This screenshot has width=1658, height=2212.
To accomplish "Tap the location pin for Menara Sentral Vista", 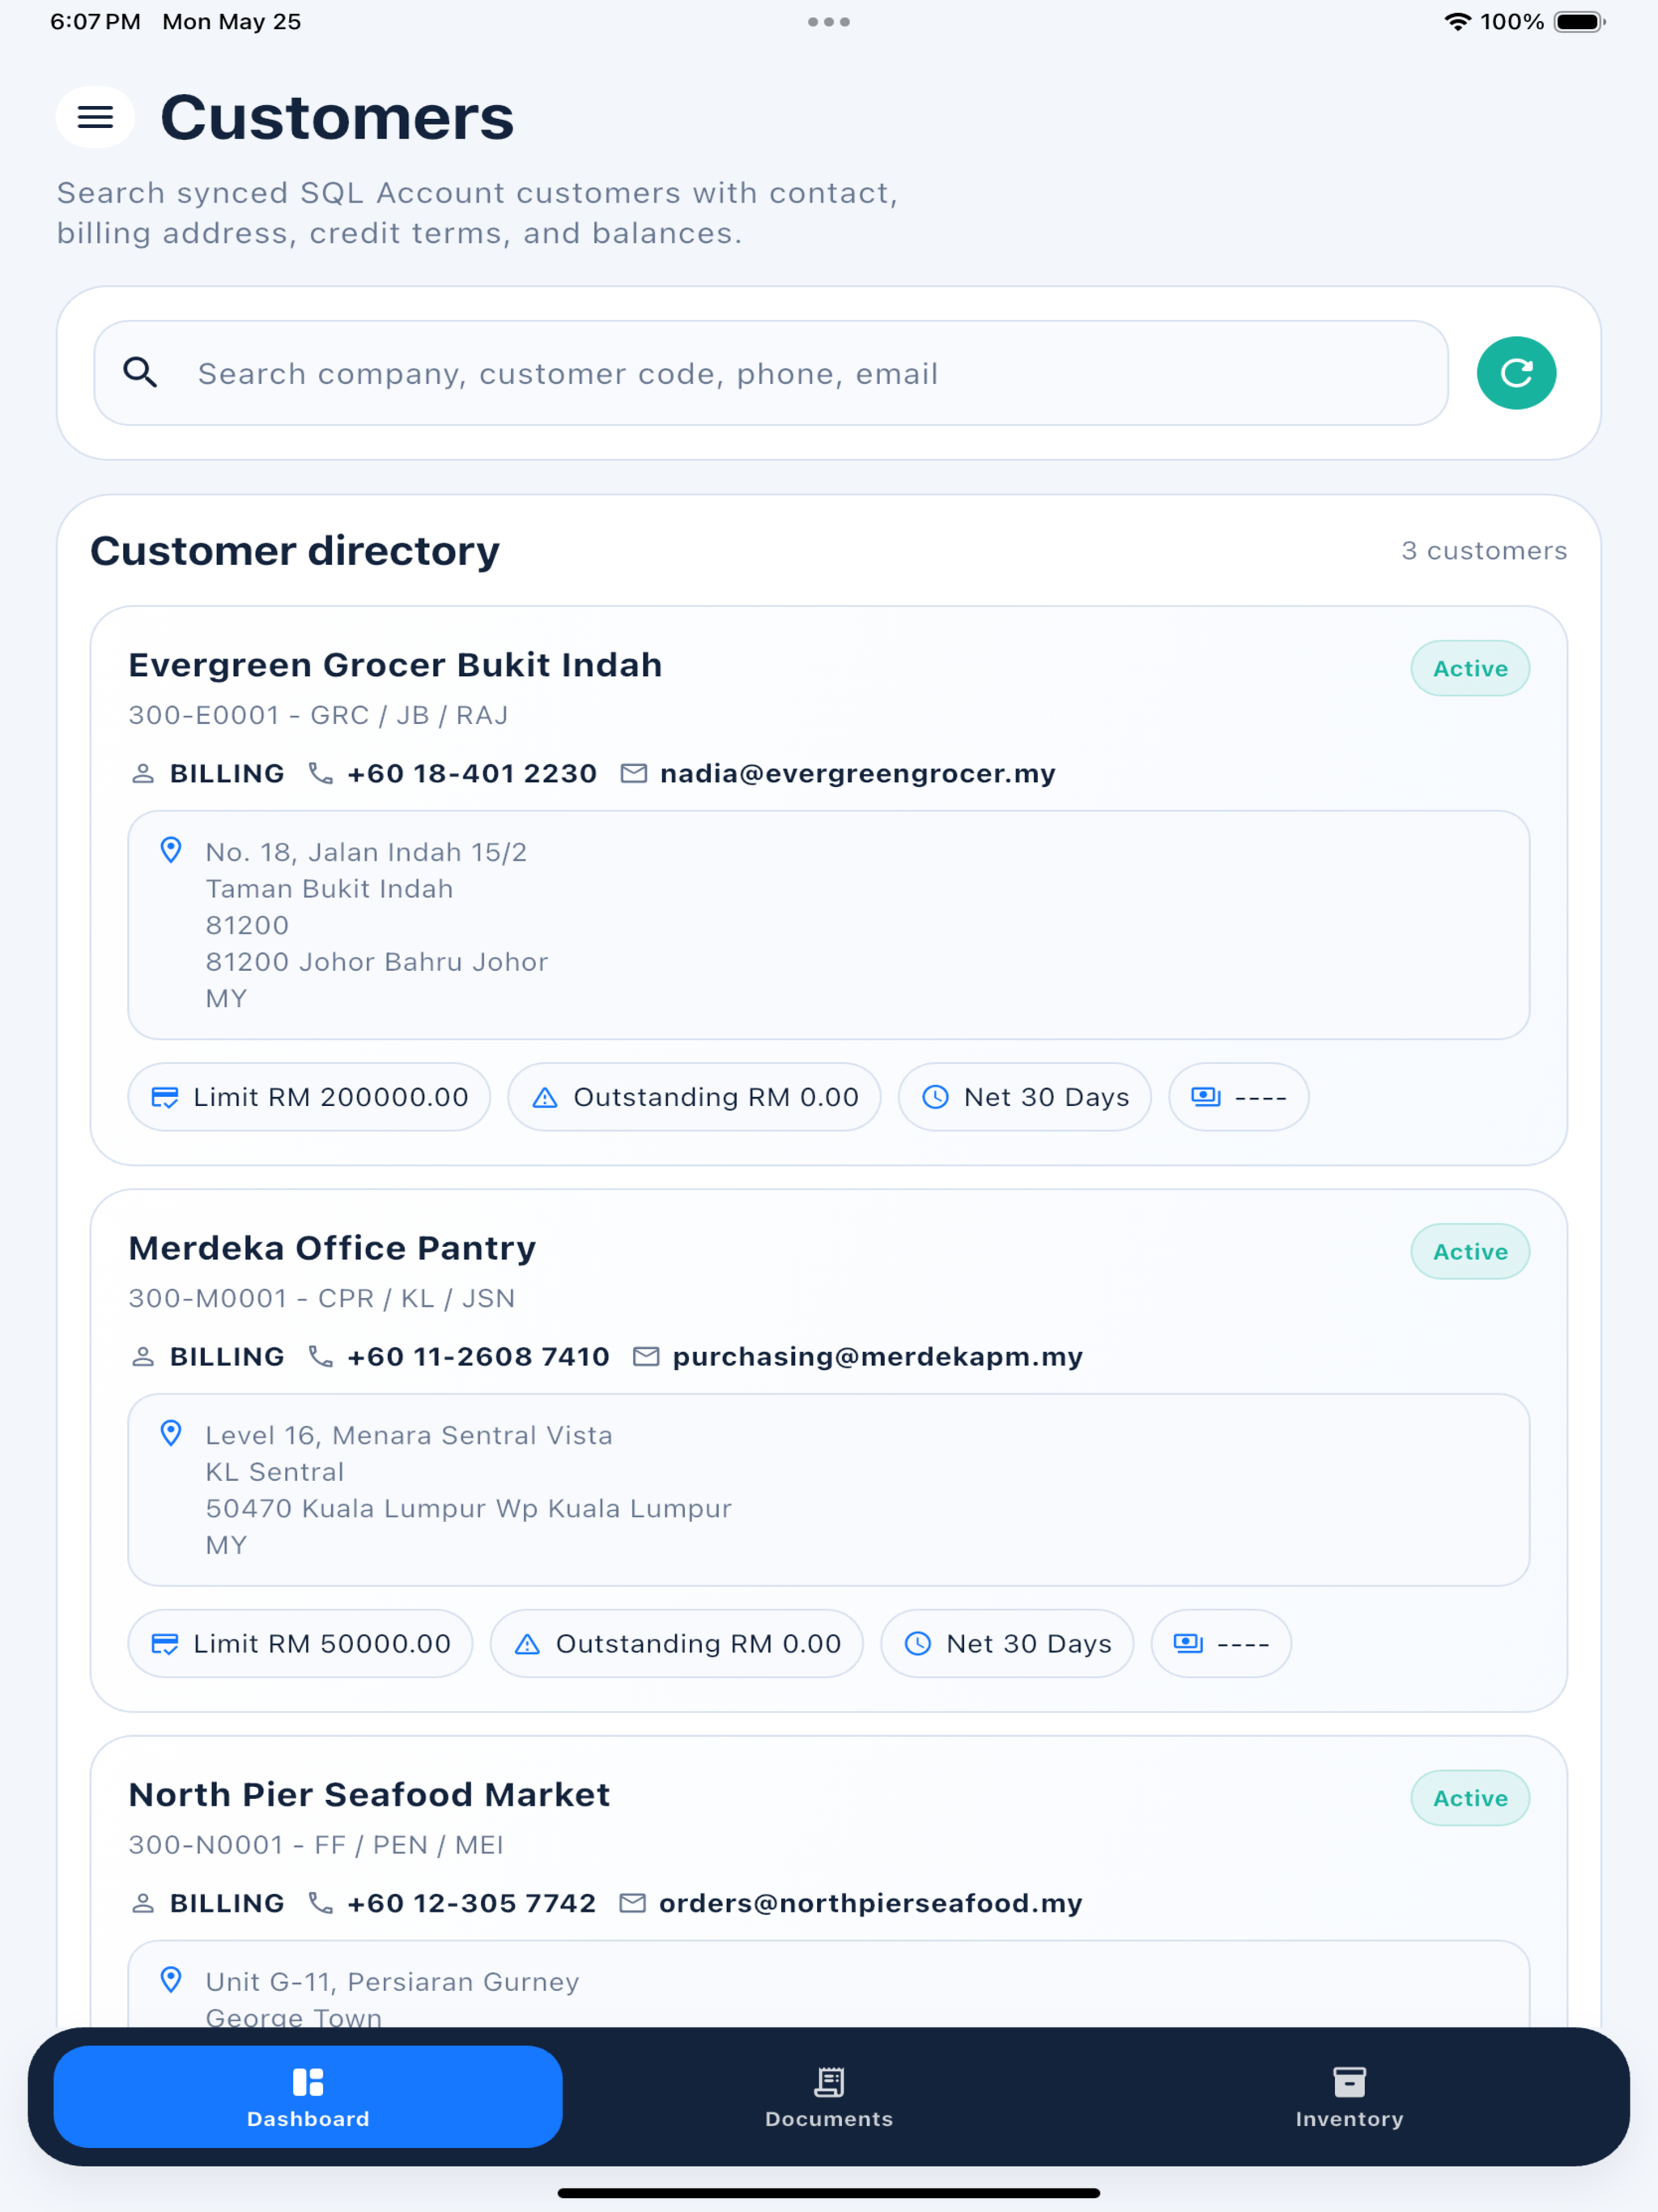I will [x=171, y=1434].
